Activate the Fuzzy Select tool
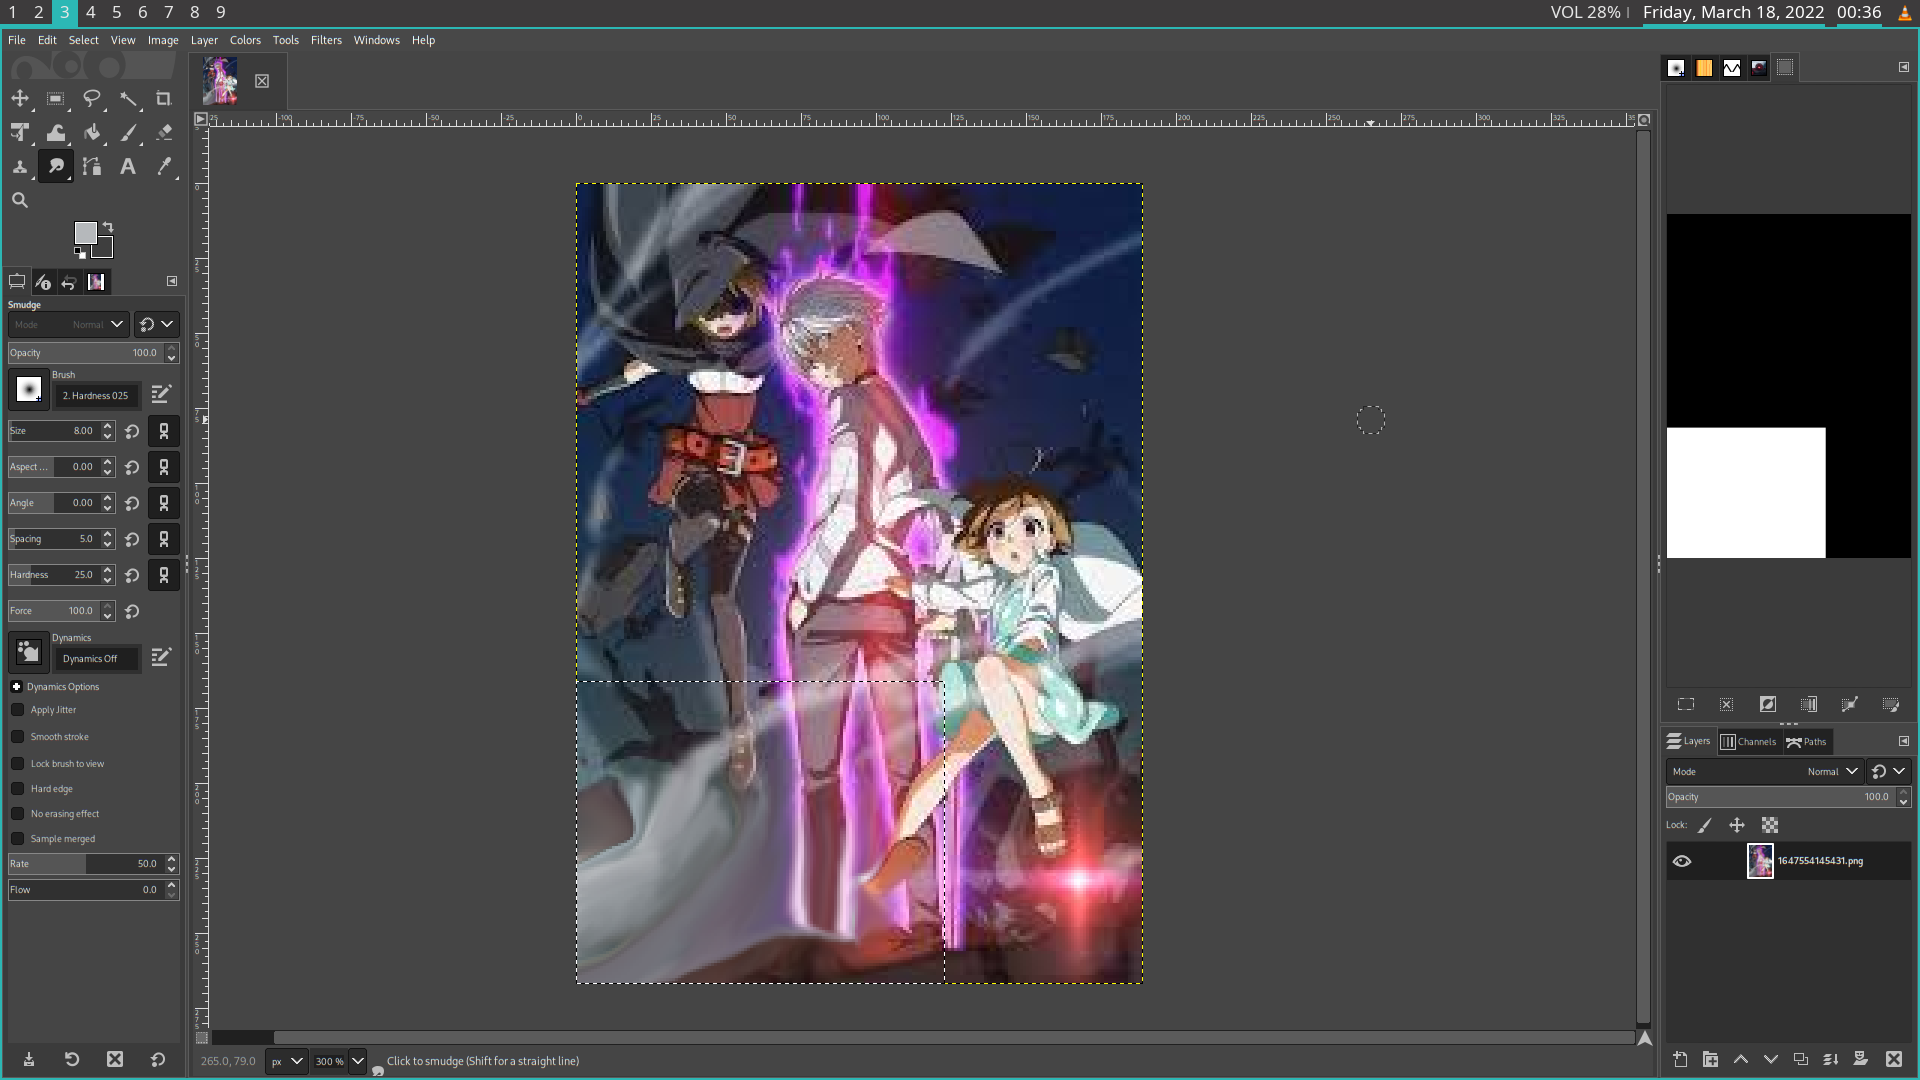This screenshot has width=1920, height=1080. coord(129,99)
